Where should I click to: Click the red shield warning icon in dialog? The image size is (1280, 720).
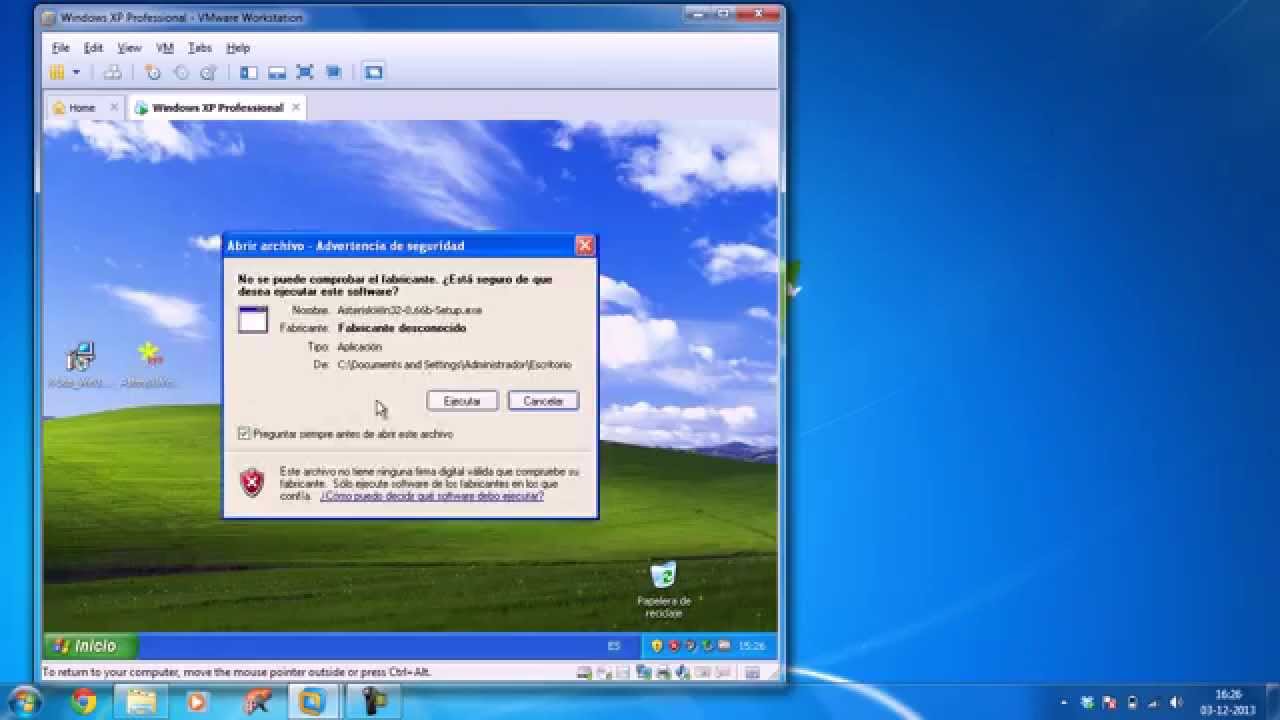tap(252, 483)
